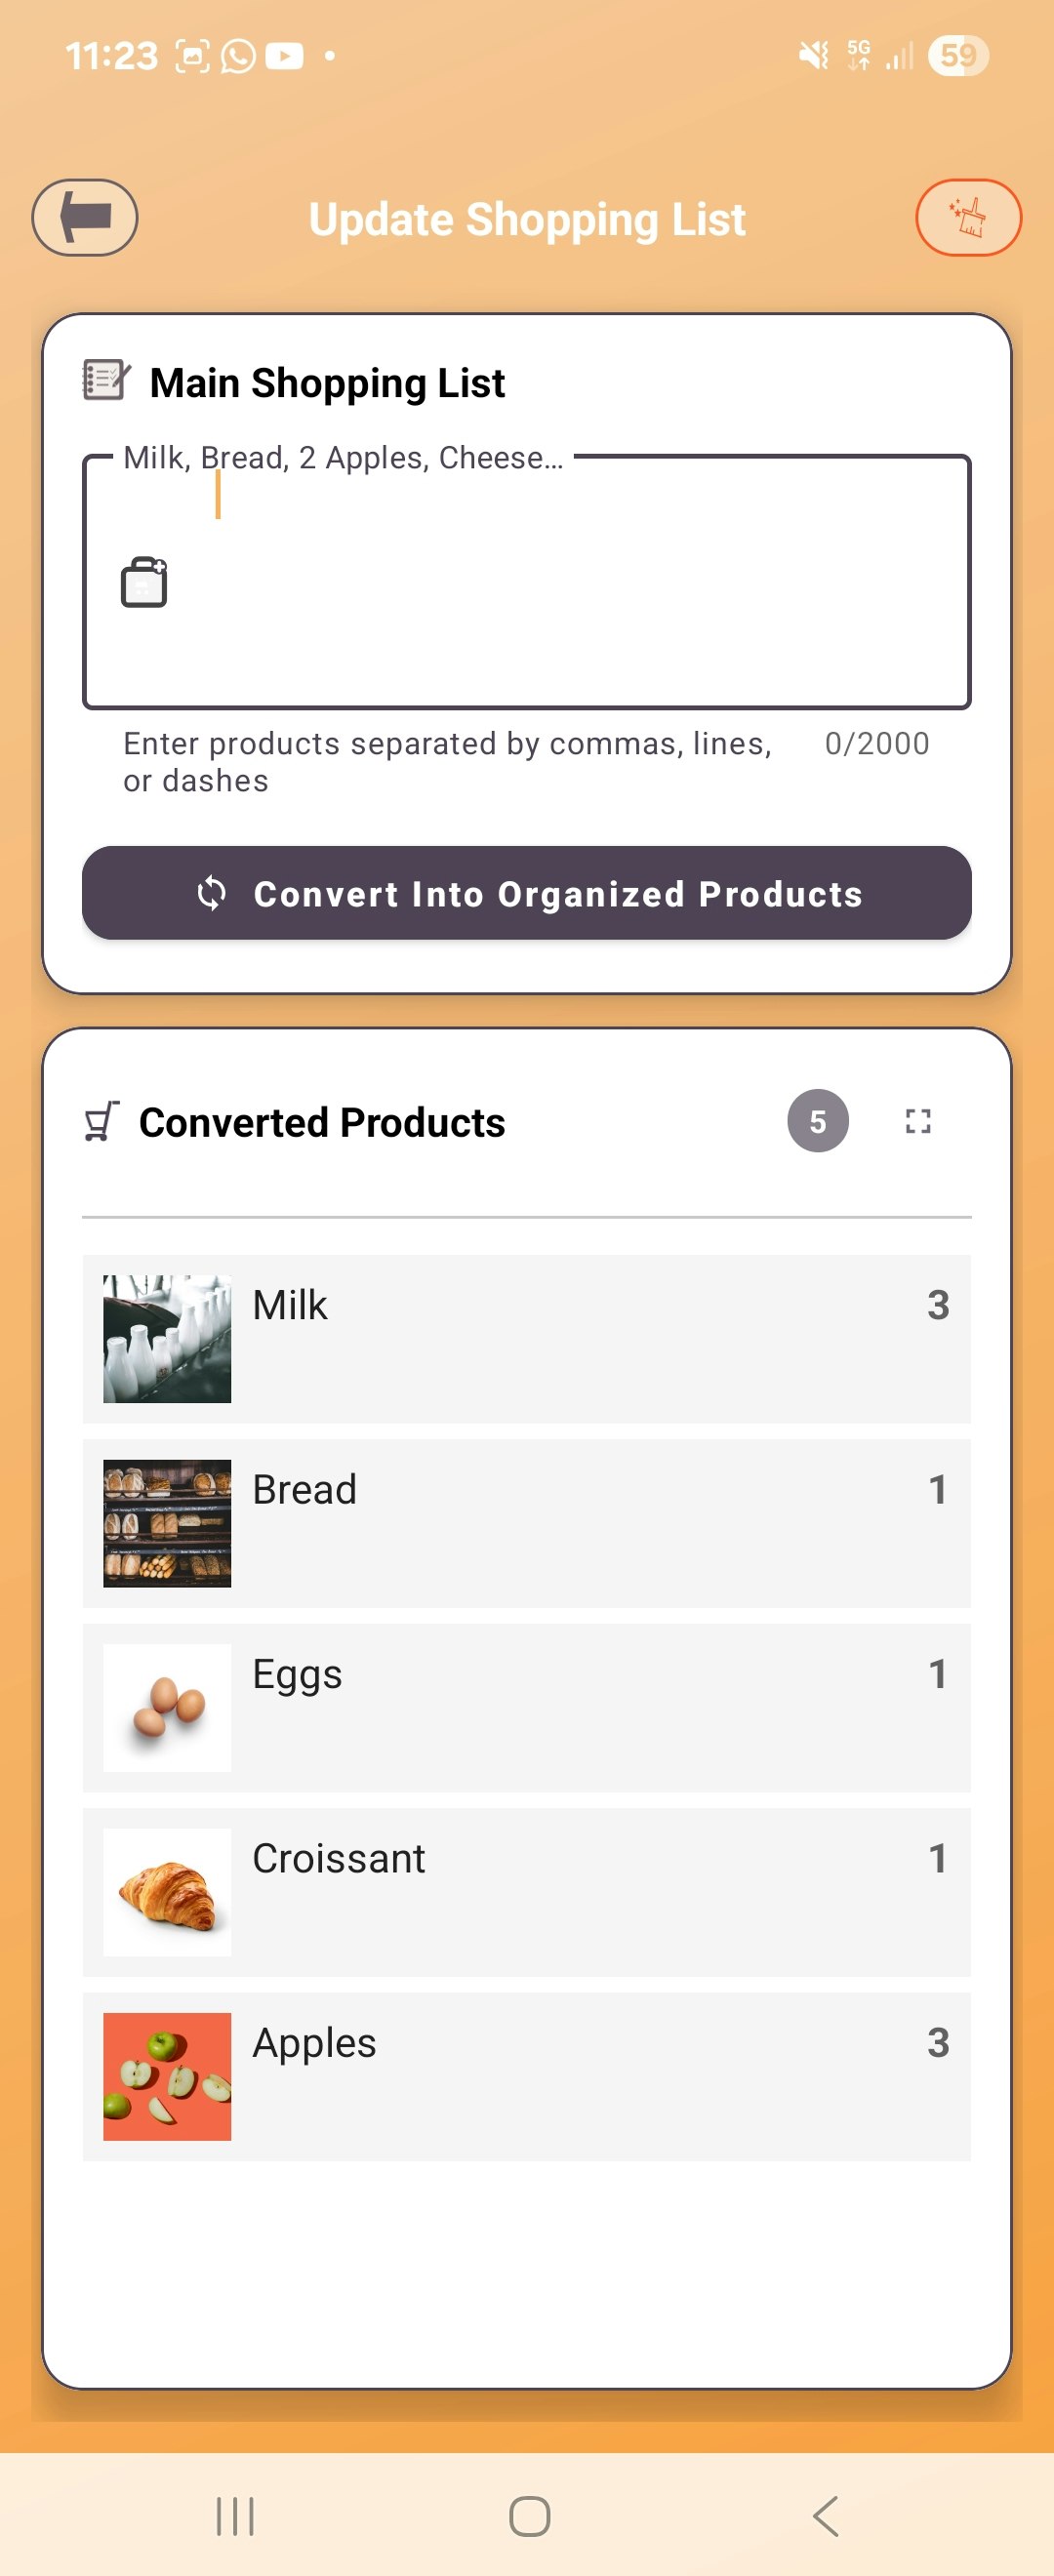Viewport: 1054px width, 2576px height.
Task: Tap the back flag icon button
Action: click(85, 218)
